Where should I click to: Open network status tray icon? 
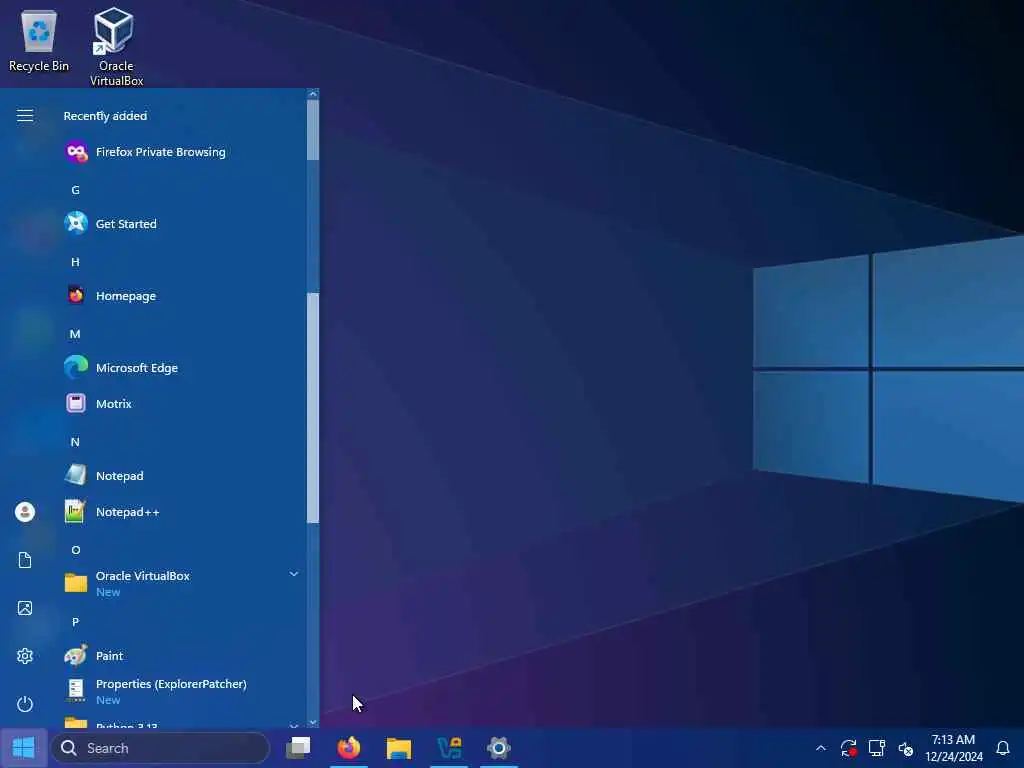(x=876, y=748)
